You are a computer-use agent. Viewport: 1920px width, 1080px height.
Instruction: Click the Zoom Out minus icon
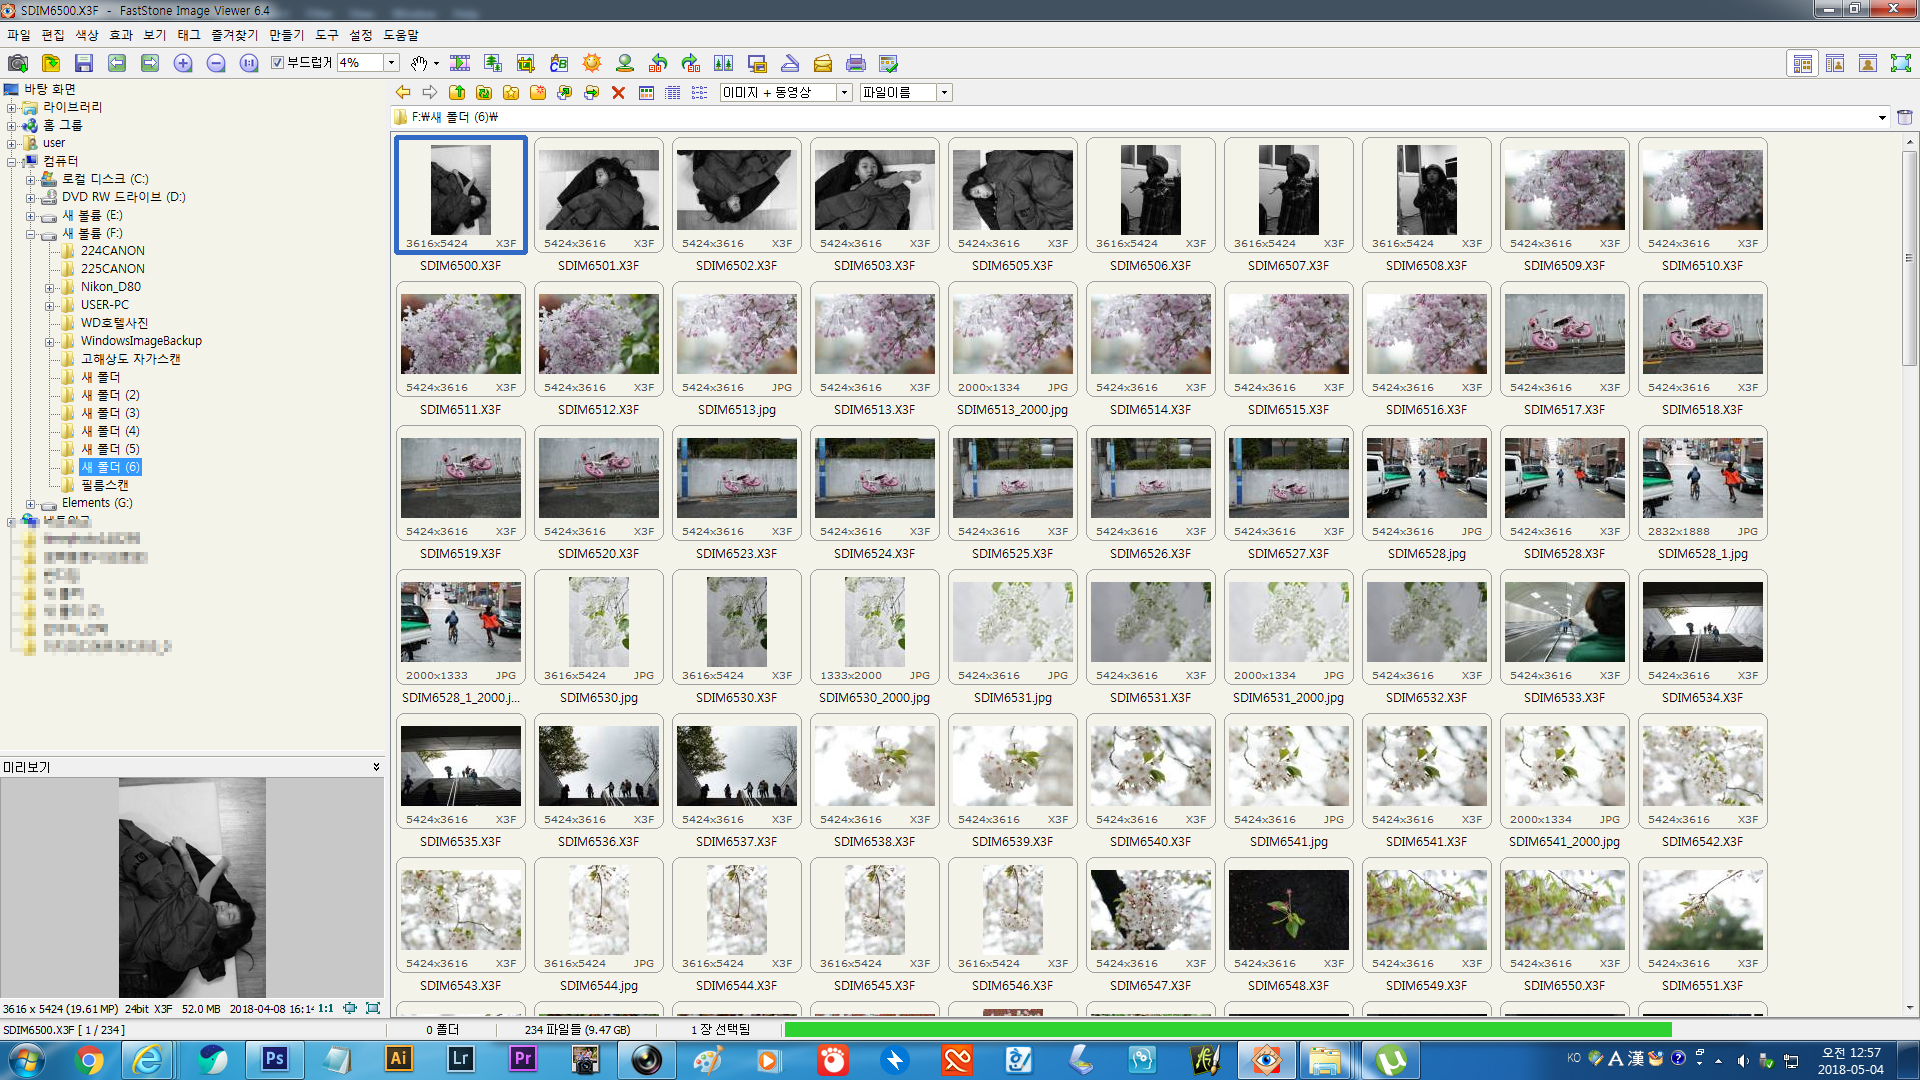(216, 63)
